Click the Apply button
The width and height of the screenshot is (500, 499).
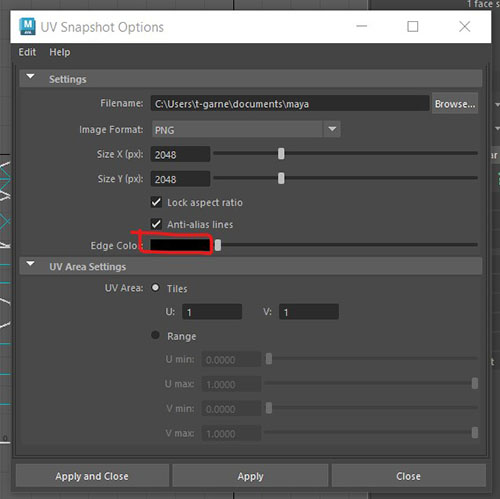pyautogui.click(x=250, y=476)
